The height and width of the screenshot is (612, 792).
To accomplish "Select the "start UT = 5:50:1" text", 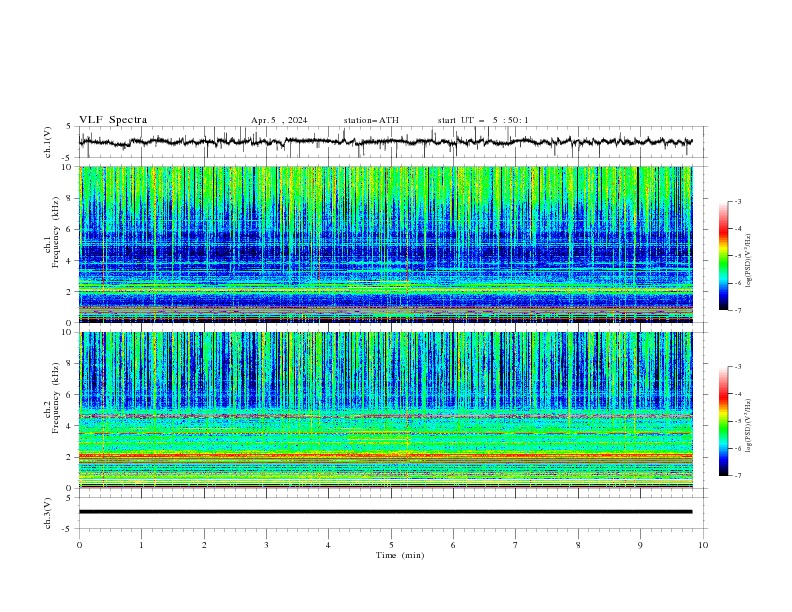I will point(483,120).
